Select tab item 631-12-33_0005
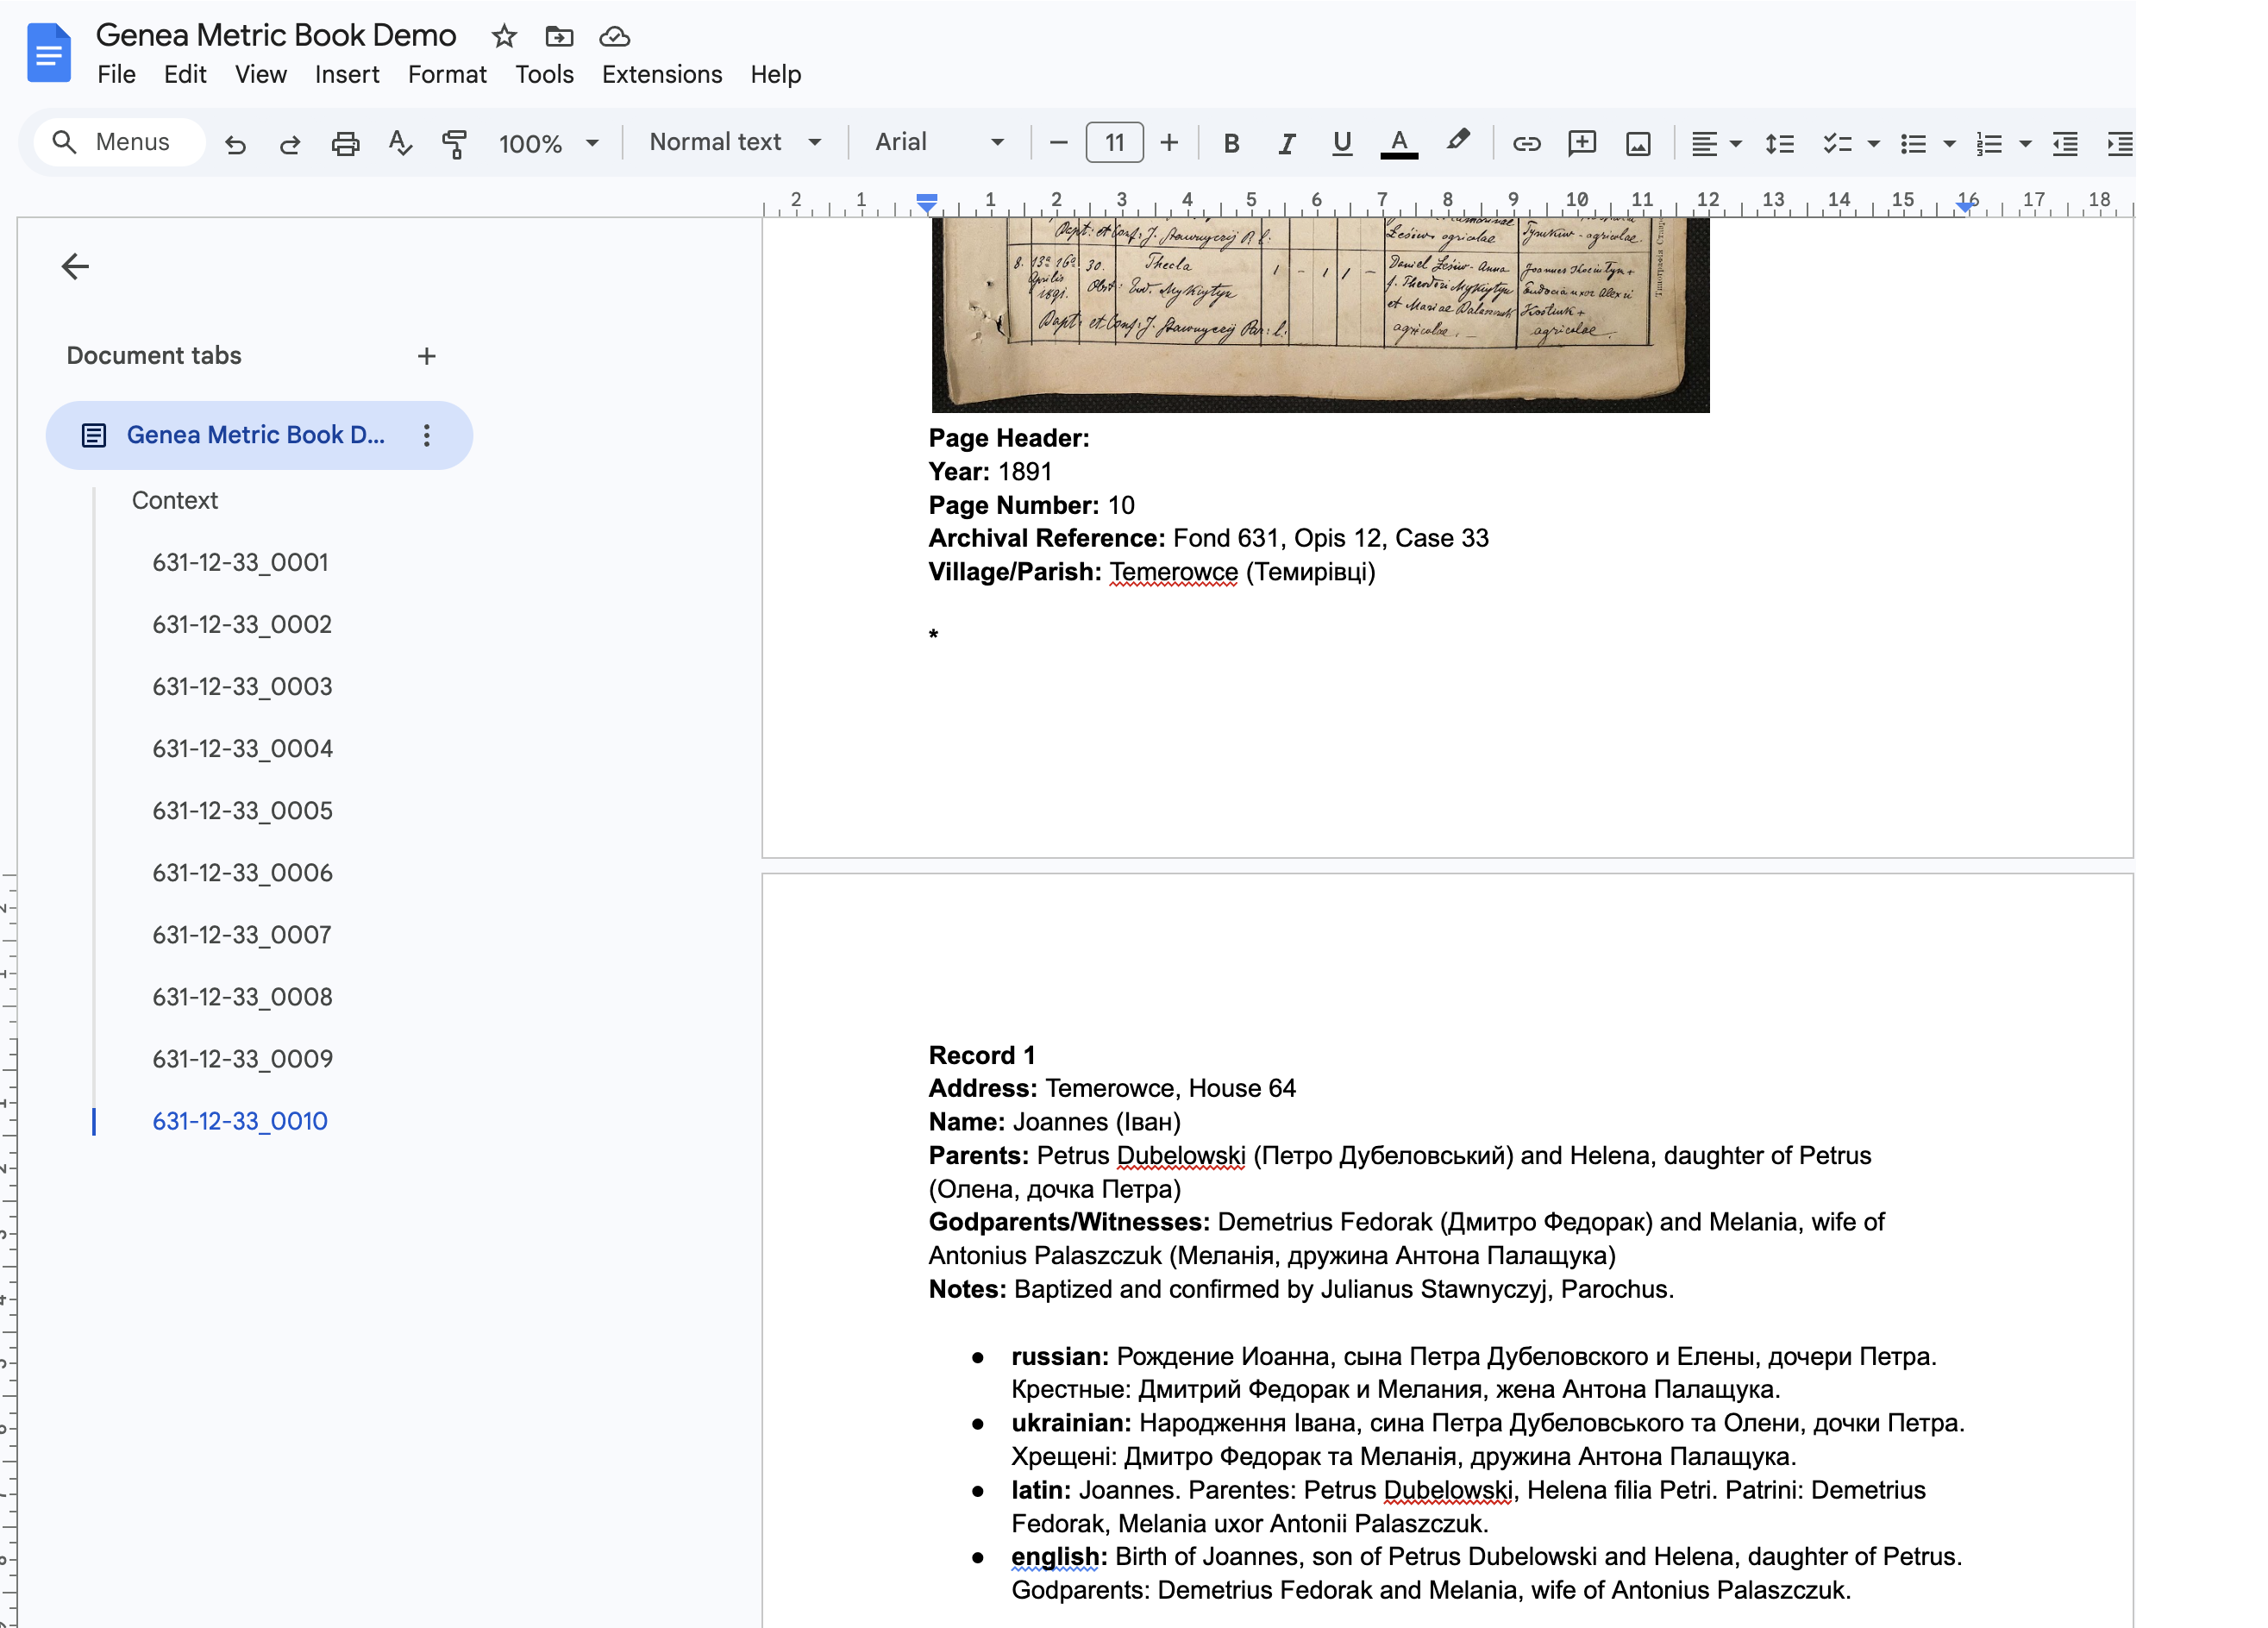 click(x=242, y=810)
